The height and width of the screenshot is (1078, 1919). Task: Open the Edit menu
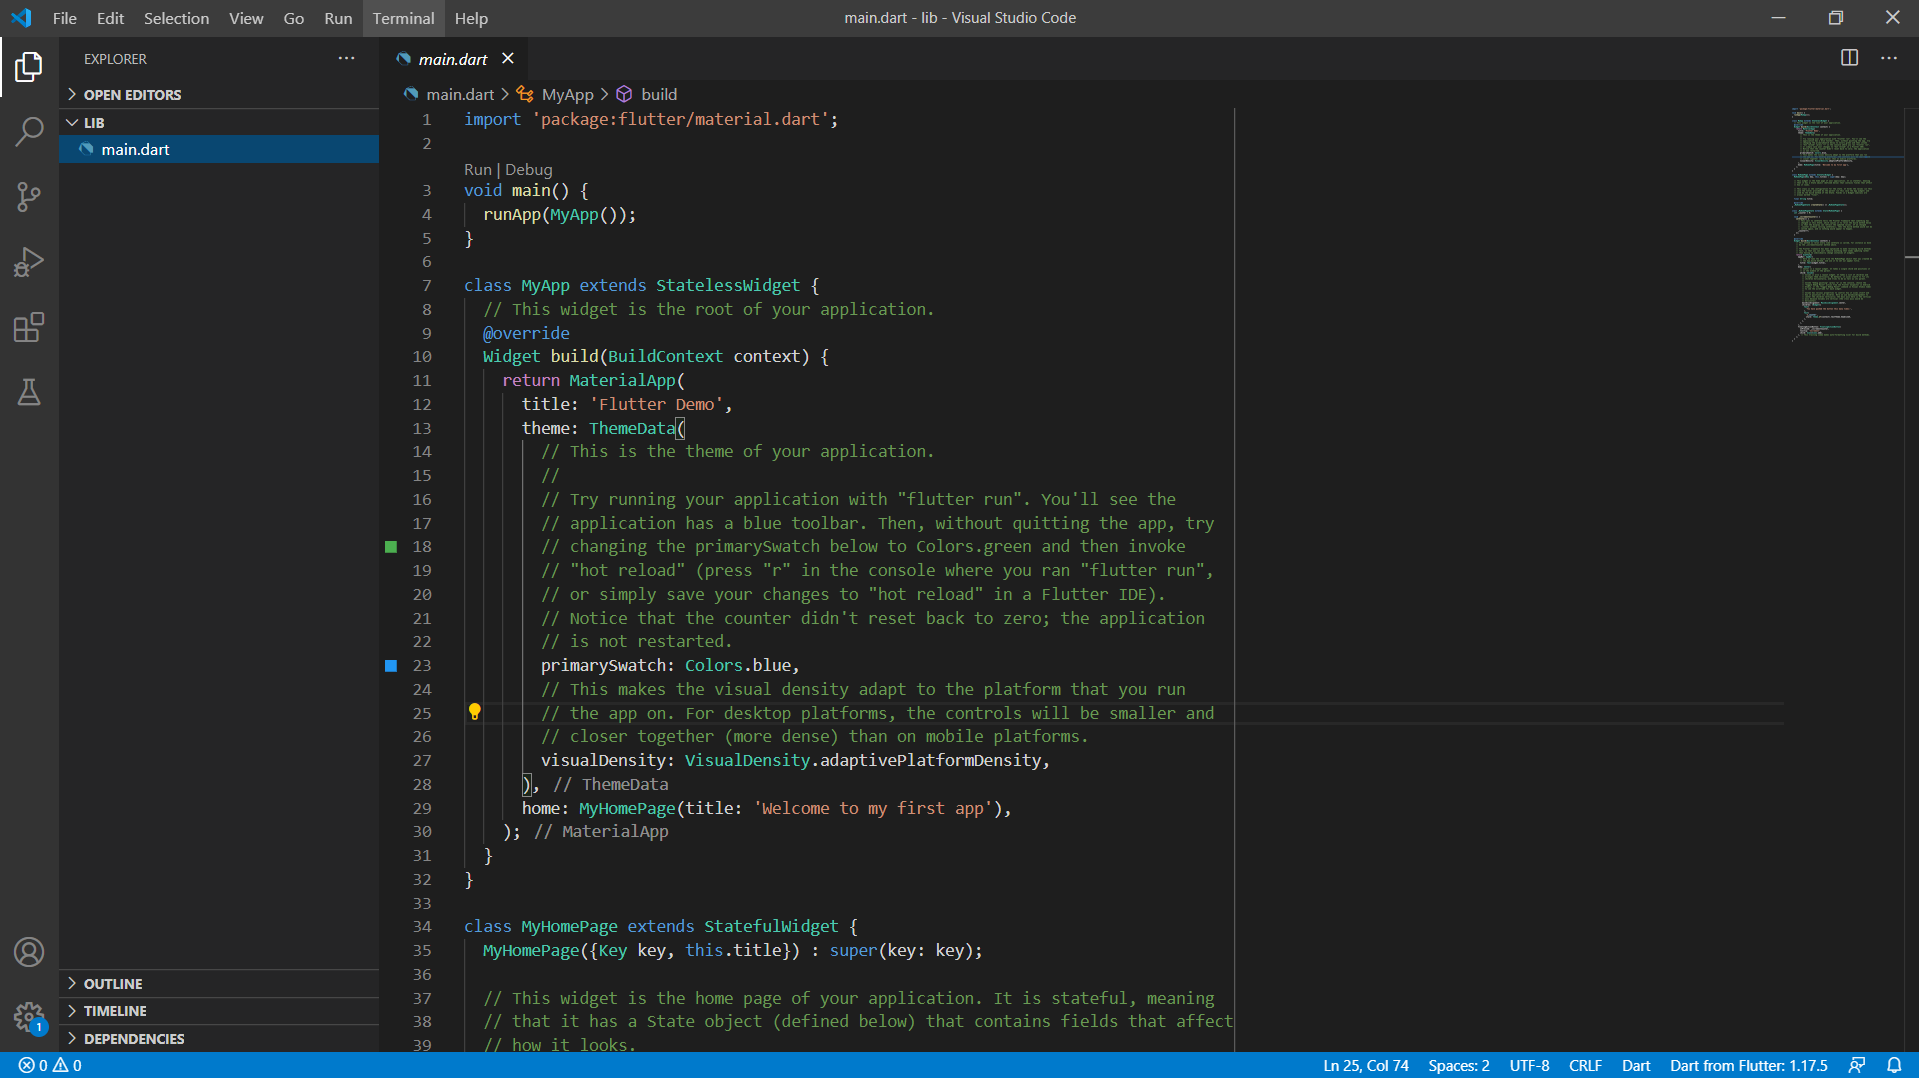(x=110, y=18)
